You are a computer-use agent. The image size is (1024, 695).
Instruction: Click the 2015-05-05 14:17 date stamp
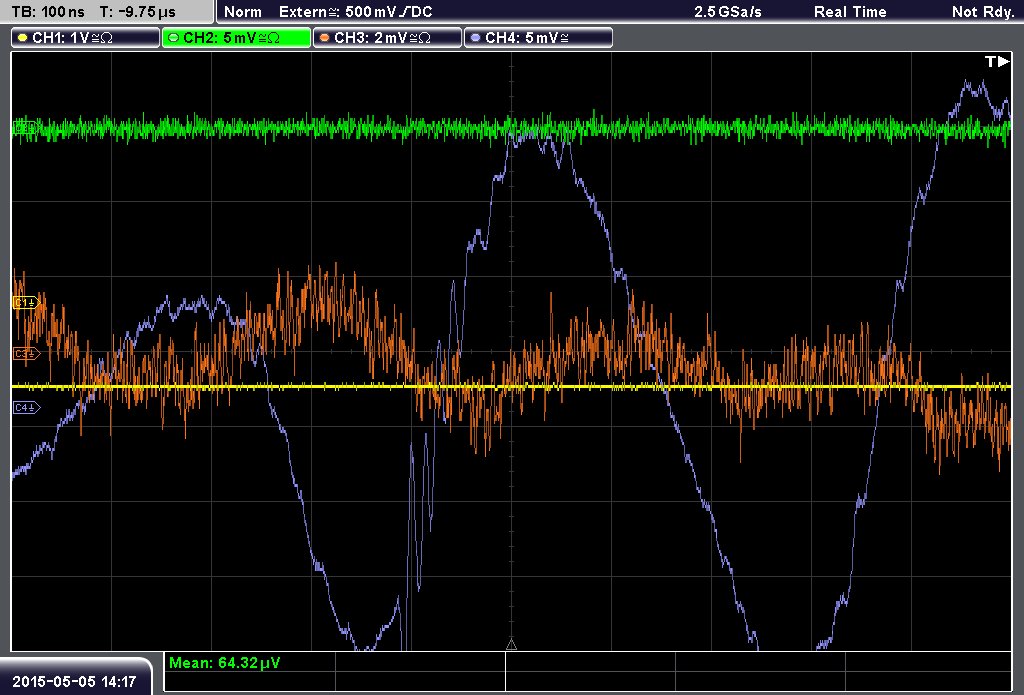(x=74, y=682)
